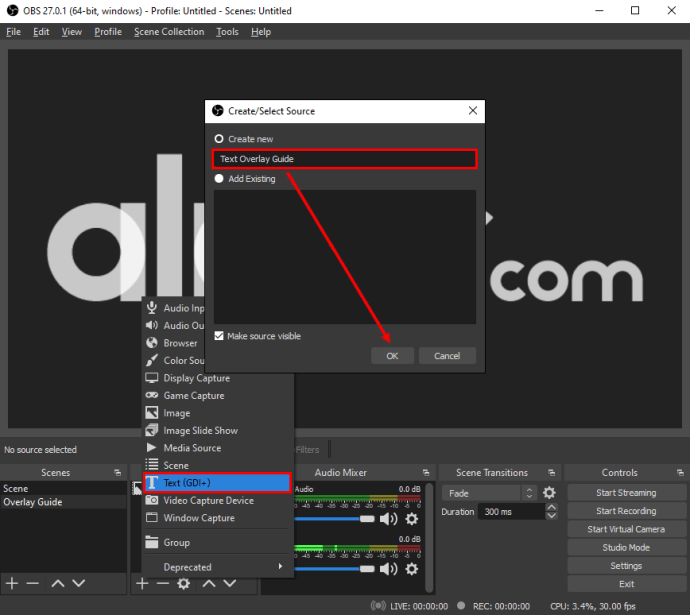Open the Profile menu
This screenshot has height=615, width=690.
click(108, 32)
